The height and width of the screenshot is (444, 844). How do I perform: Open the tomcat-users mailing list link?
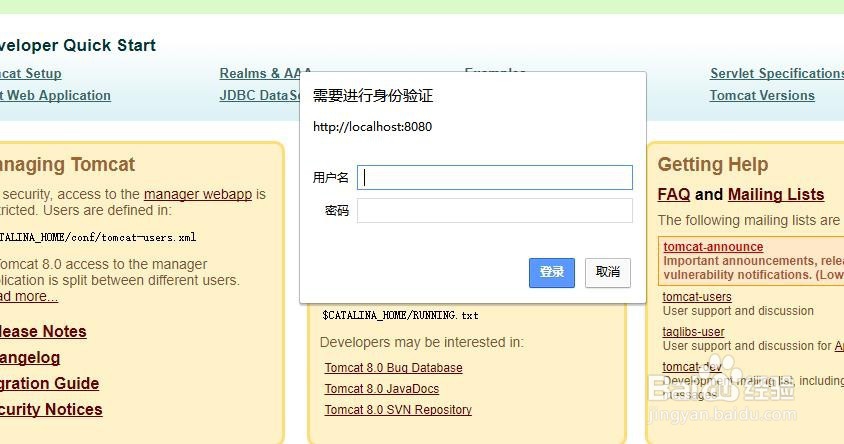tap(697, 297)
